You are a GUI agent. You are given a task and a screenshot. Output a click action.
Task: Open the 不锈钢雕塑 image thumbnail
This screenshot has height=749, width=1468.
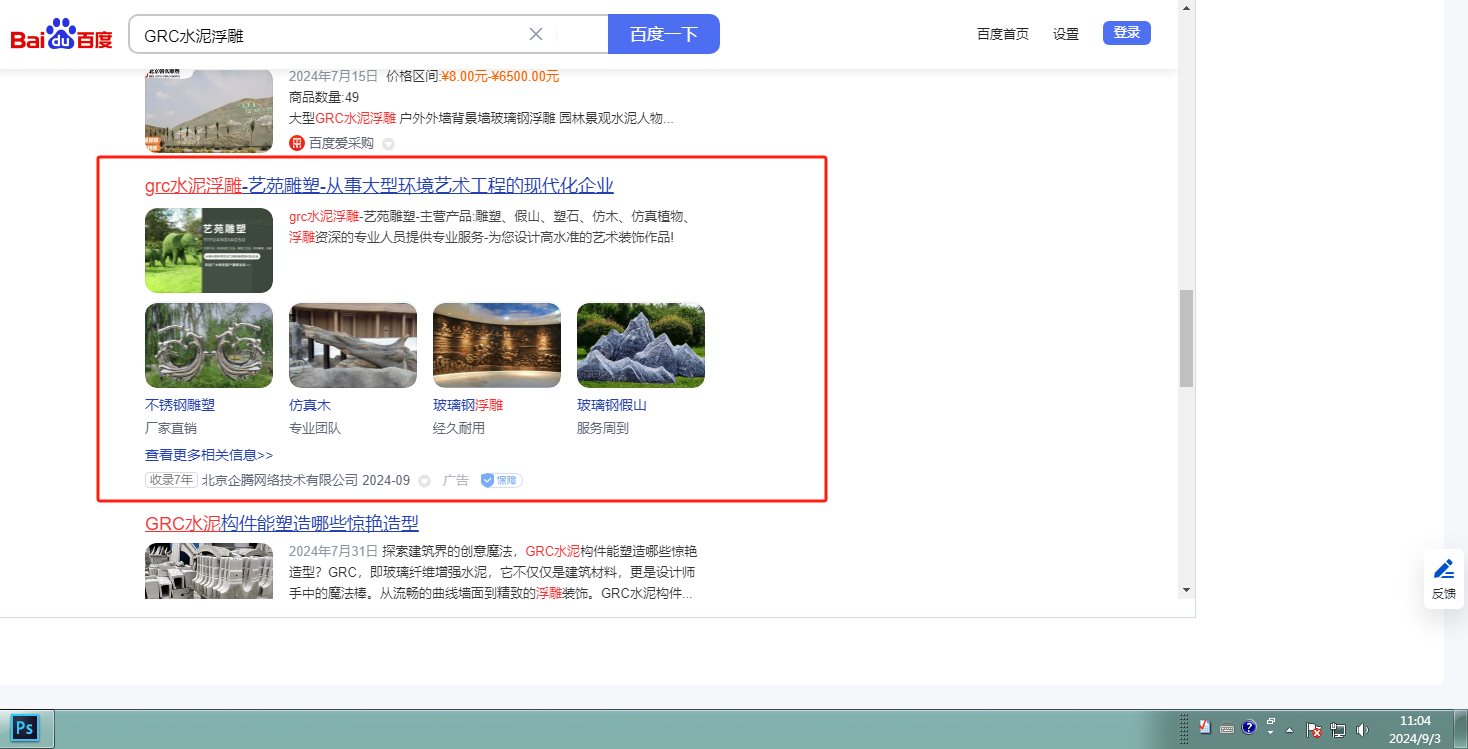pos(209,345)
